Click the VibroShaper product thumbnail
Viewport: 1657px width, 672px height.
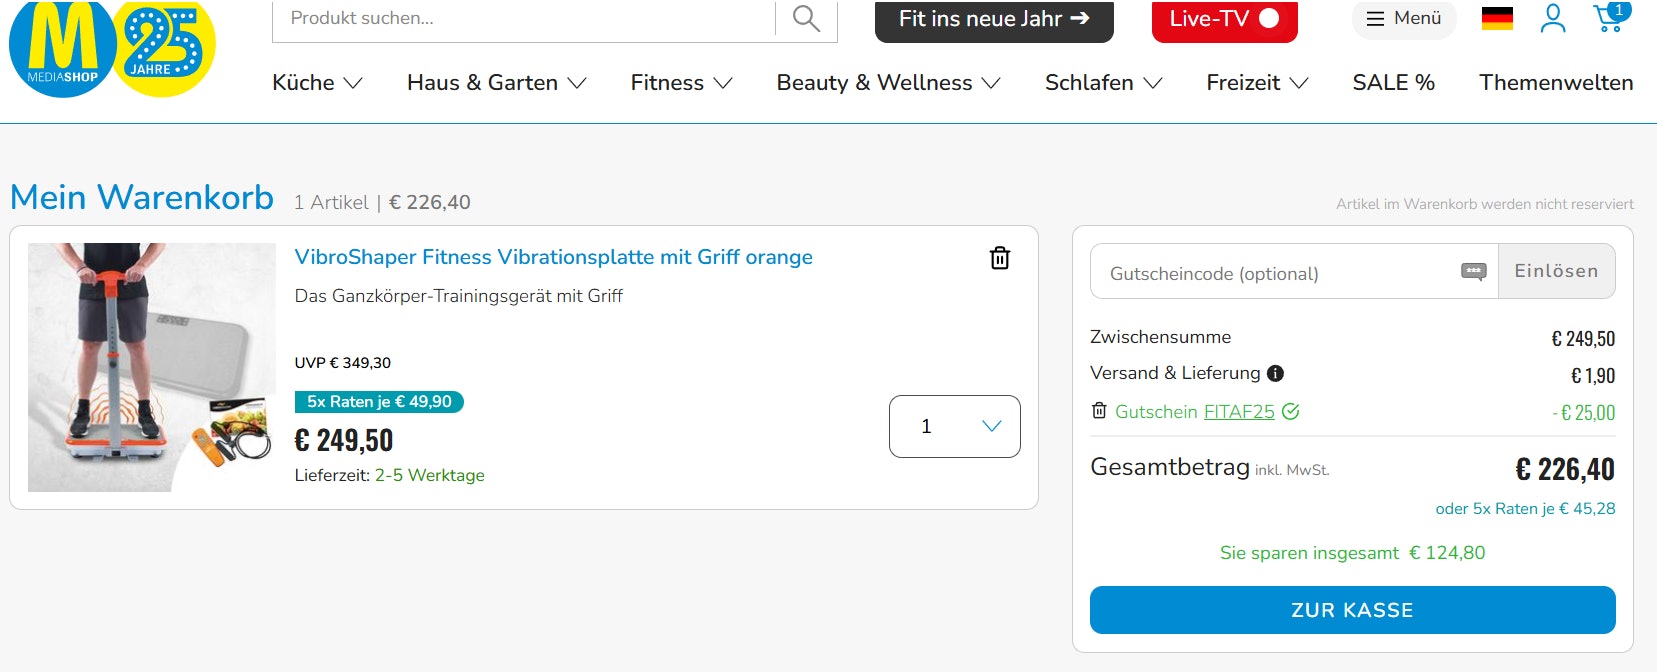pos(152,367)
